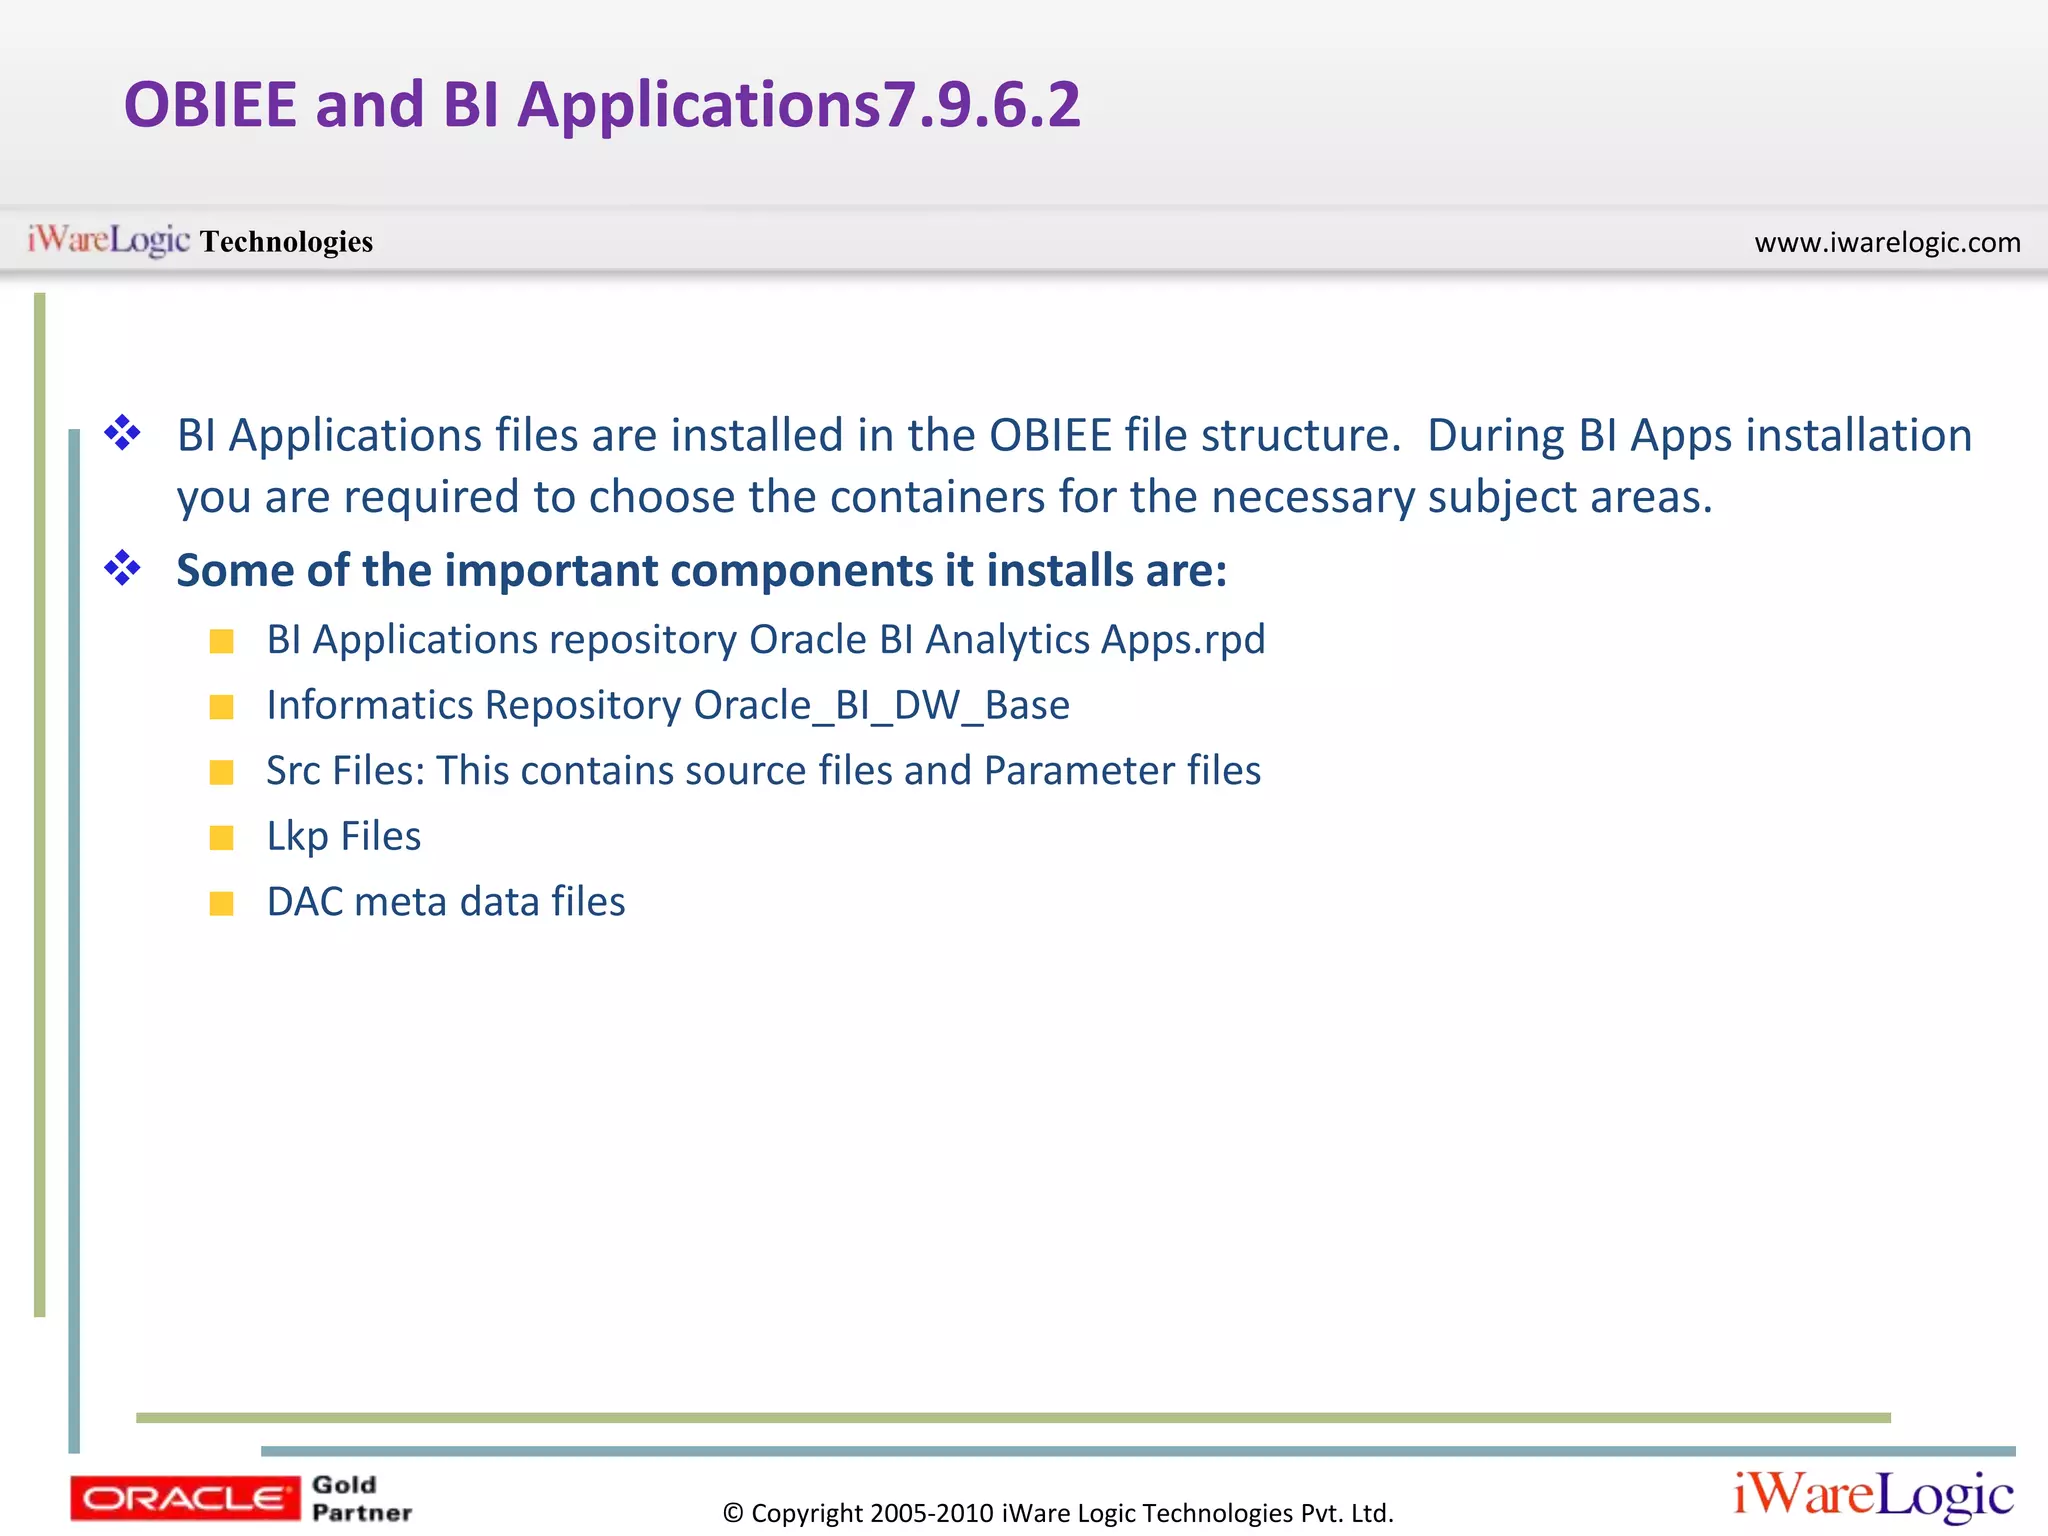Click yellow bullet beside BI Applications repository

[221, 642]
